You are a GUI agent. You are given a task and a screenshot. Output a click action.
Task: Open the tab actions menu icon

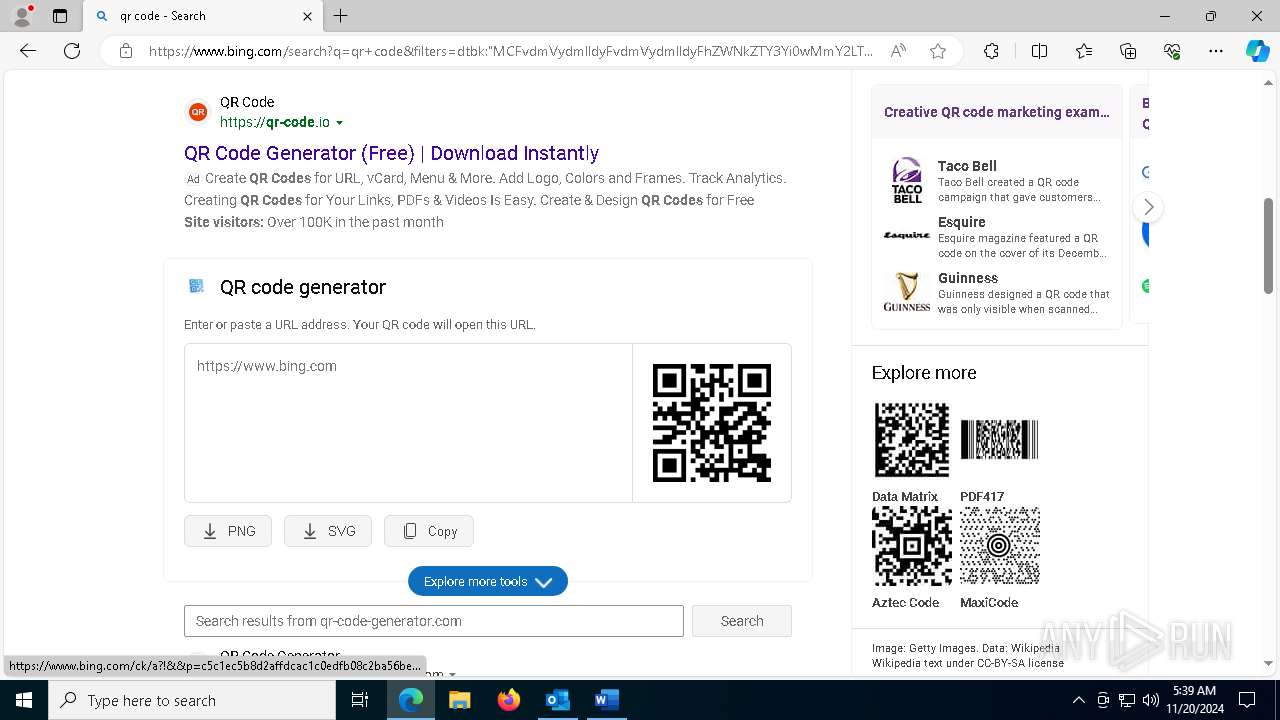pos(60,16)
